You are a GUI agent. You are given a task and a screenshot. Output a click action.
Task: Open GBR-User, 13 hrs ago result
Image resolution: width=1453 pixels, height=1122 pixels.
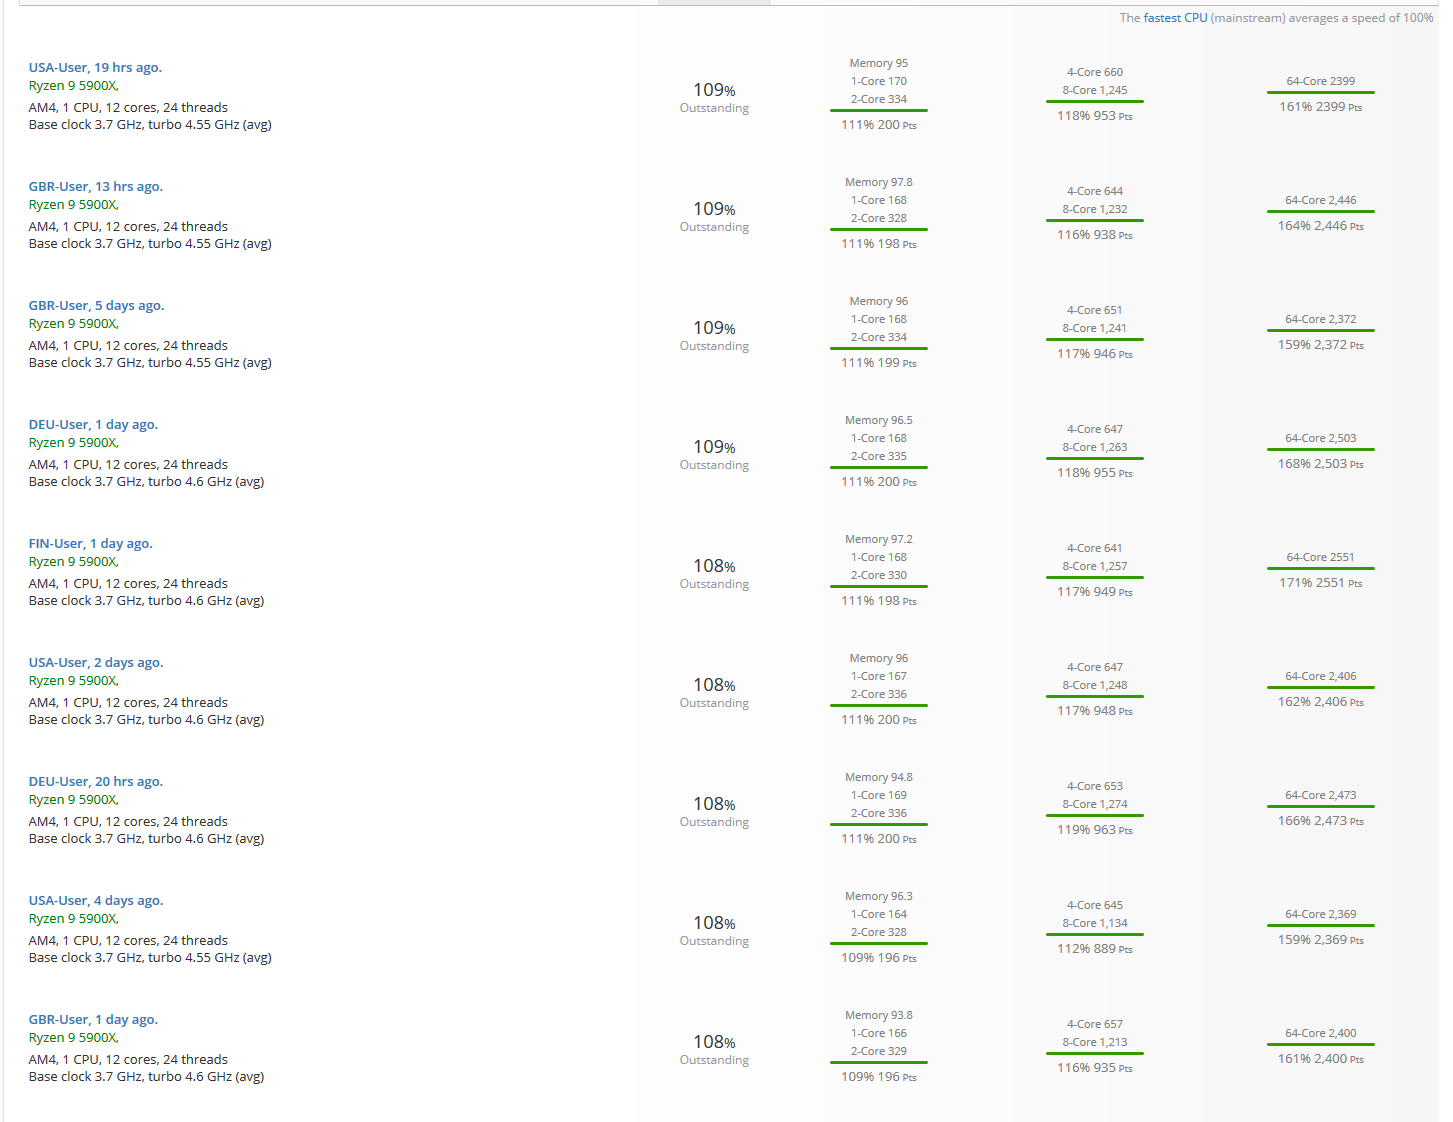[96, 187]
